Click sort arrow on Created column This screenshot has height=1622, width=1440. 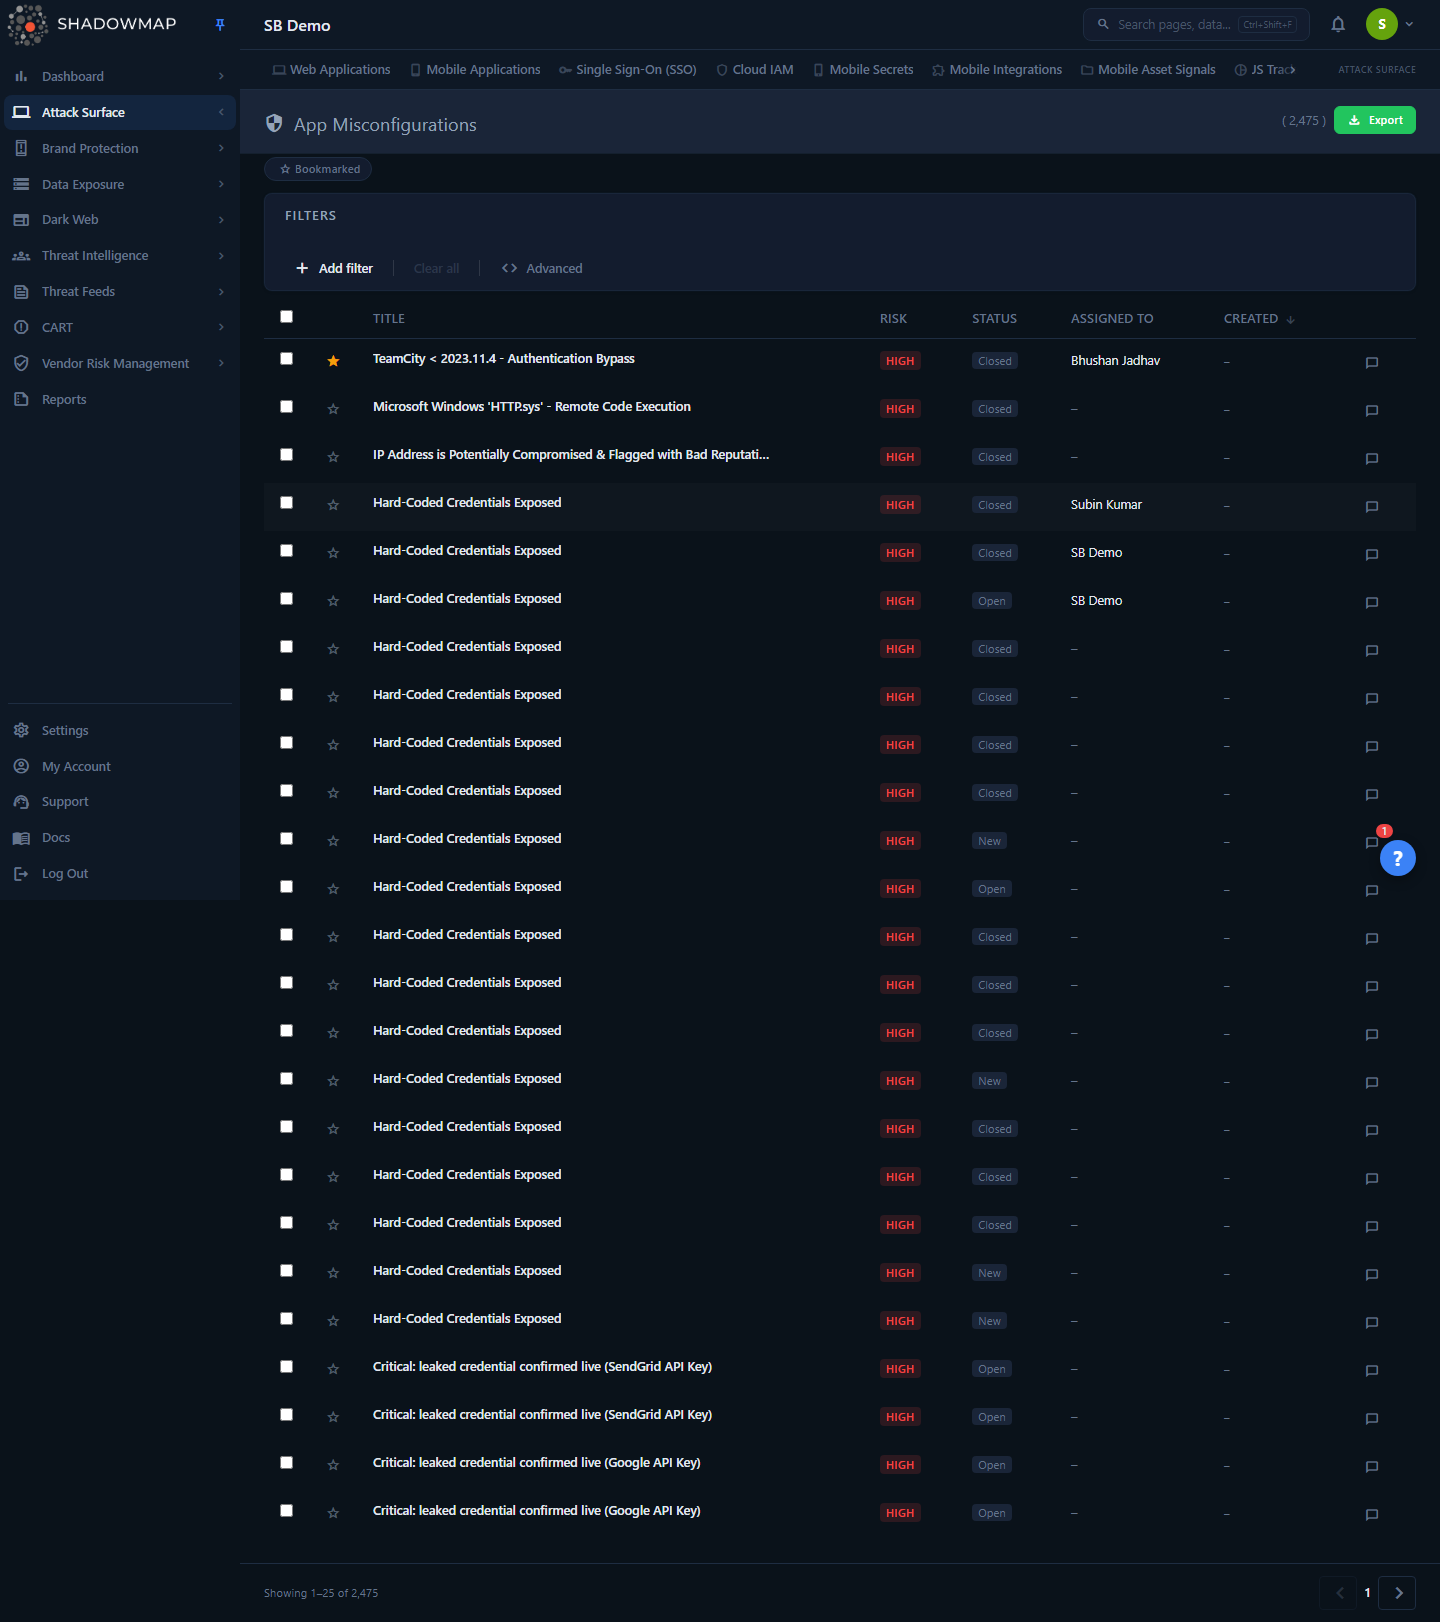(1290, 319)
